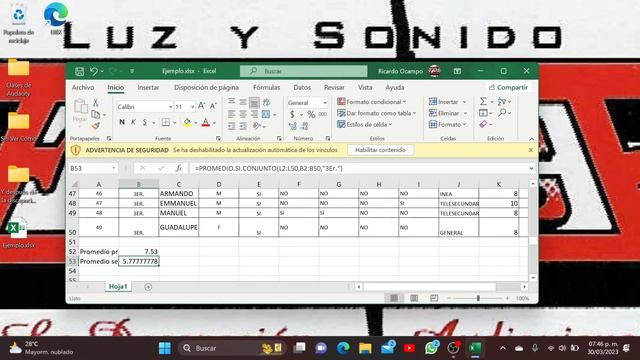Select the Hoja1 sheet tab

118,287
